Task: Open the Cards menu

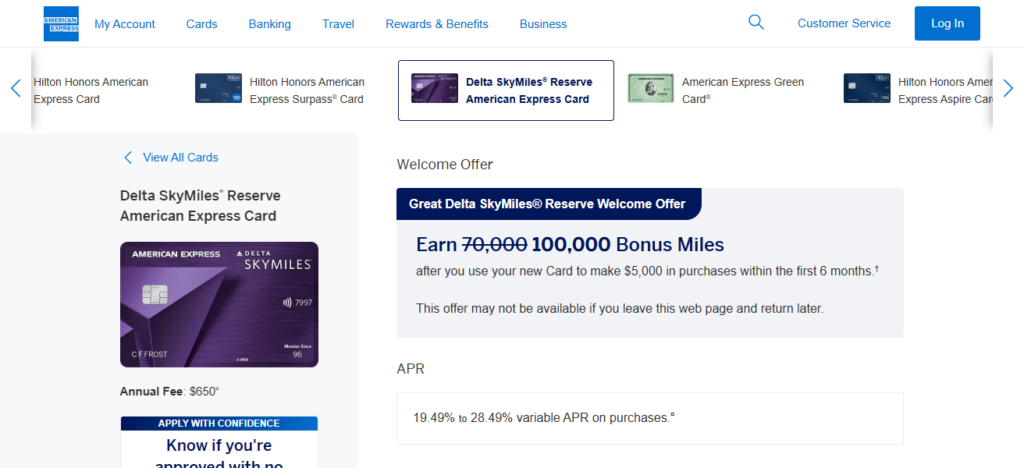Action: click(202, 24)
